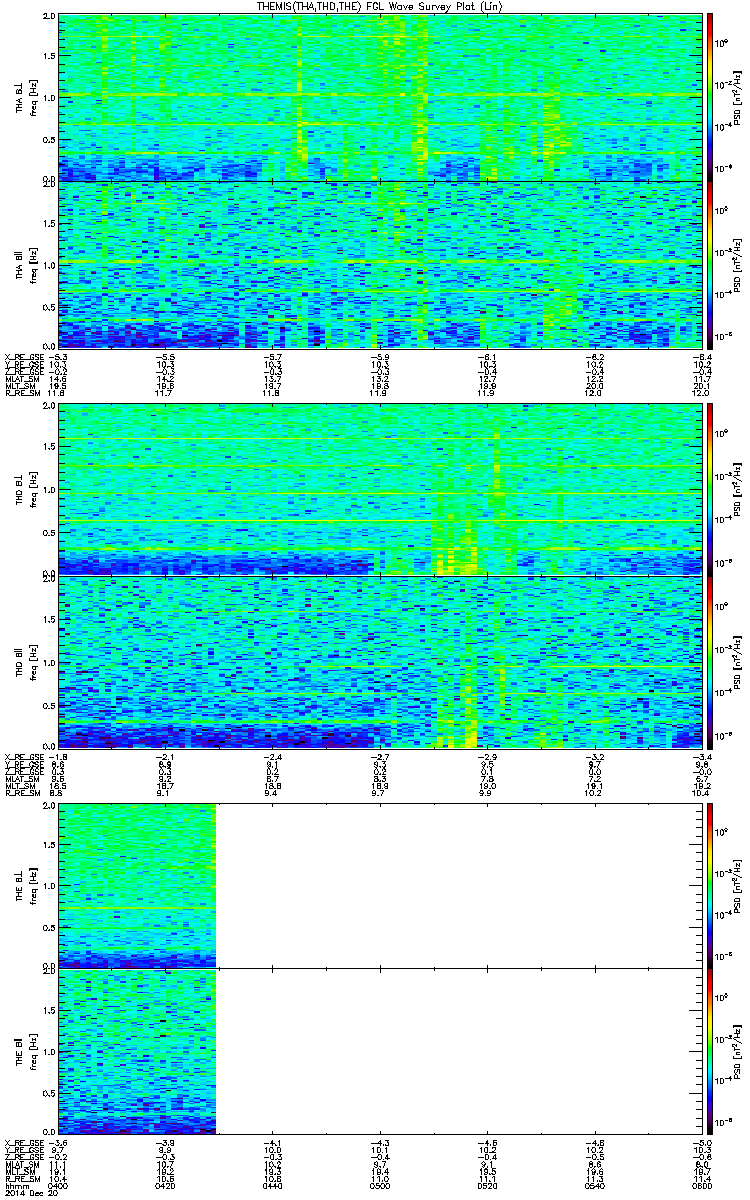Click inside the THA B⊥ spectrogram panel
The height and width of the screenshot is (1200, 750).
pos(379,97)
